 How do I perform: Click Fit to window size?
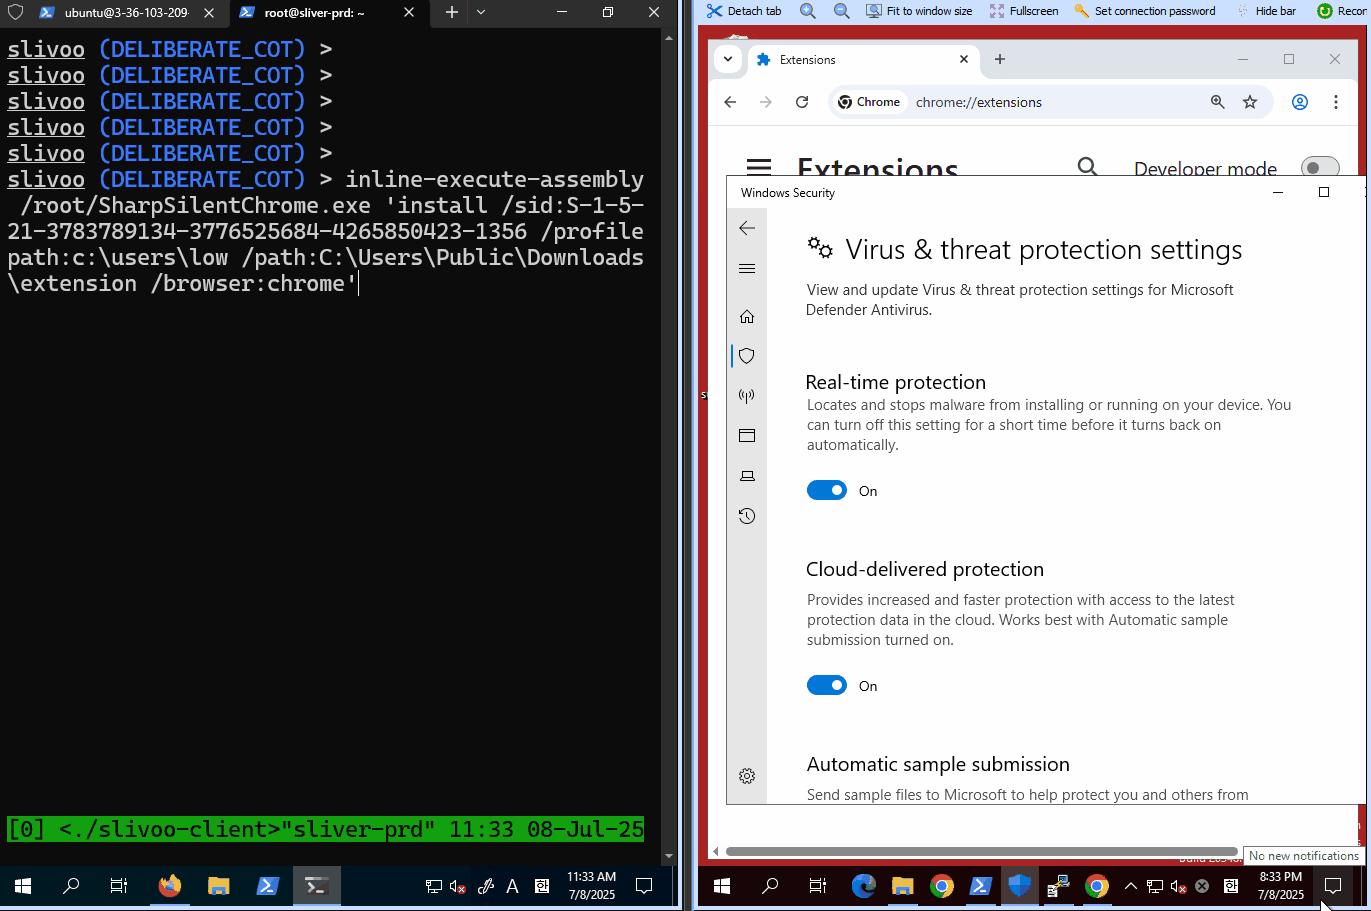point(919,11)
